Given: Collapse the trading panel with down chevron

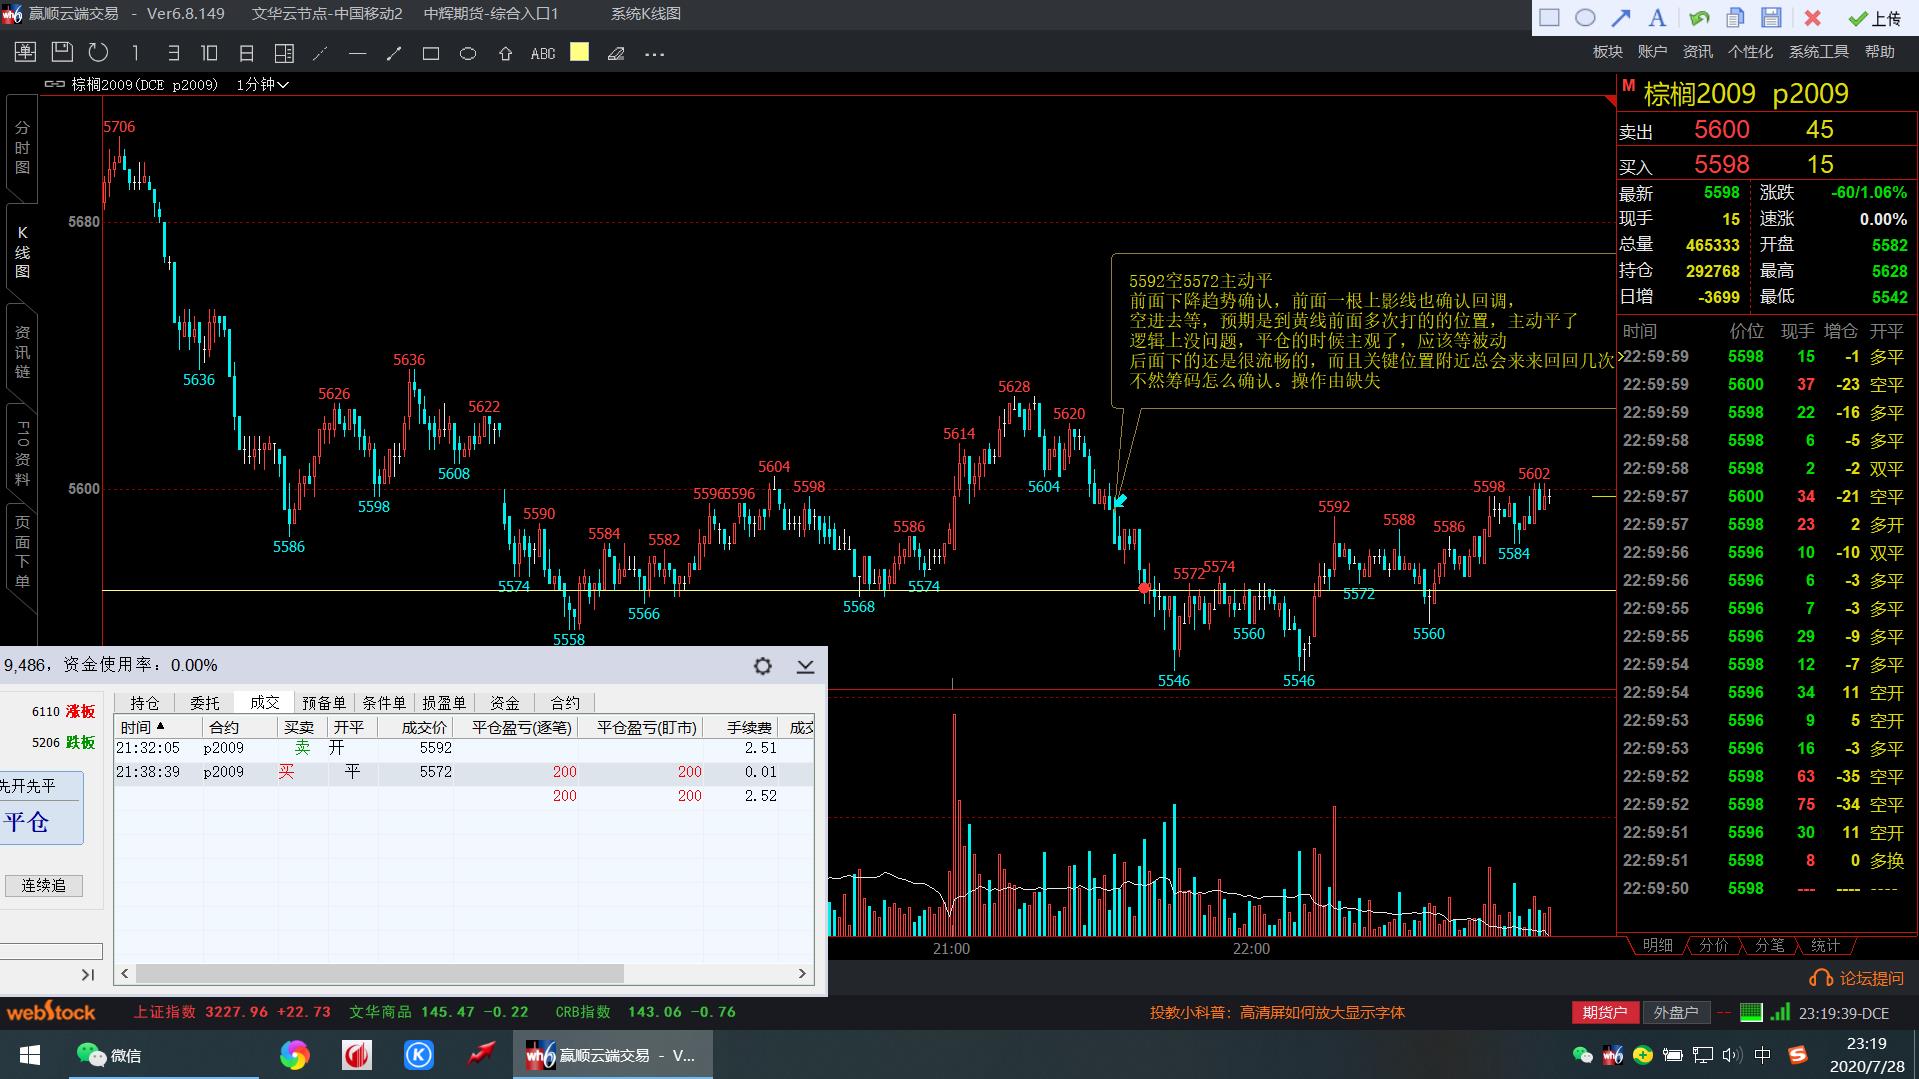Looking at the screenshot, I should tap(805, 666).
